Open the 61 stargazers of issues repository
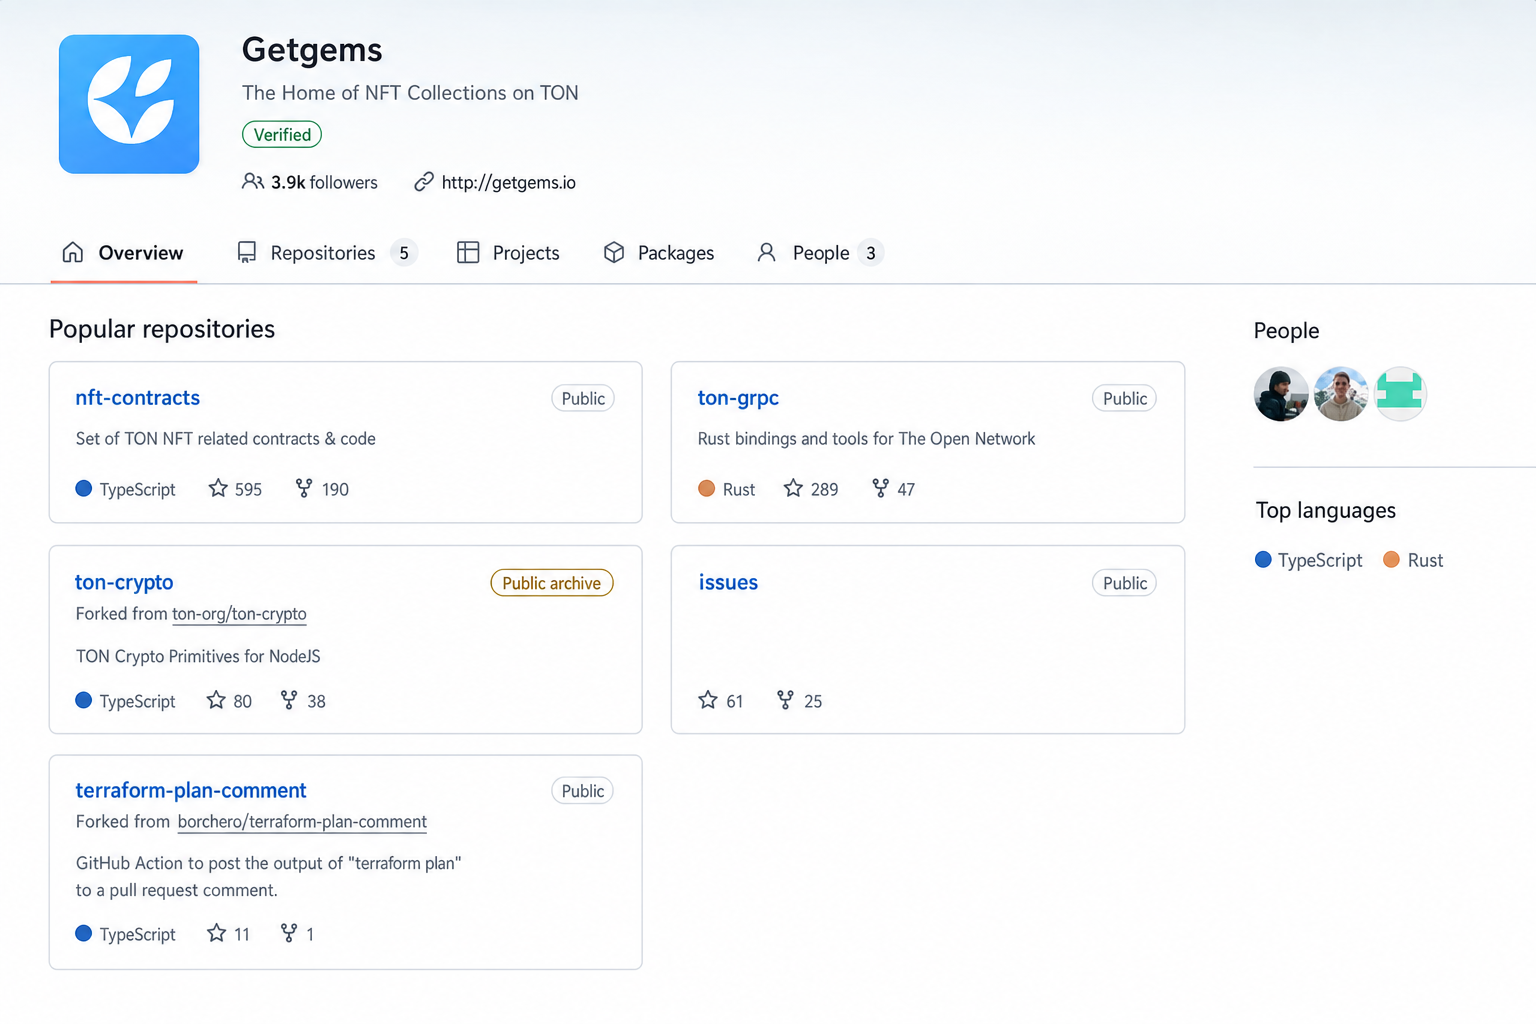This screenshot has width=1536, height=1024. pyautogui.click(x=735, y=701)
